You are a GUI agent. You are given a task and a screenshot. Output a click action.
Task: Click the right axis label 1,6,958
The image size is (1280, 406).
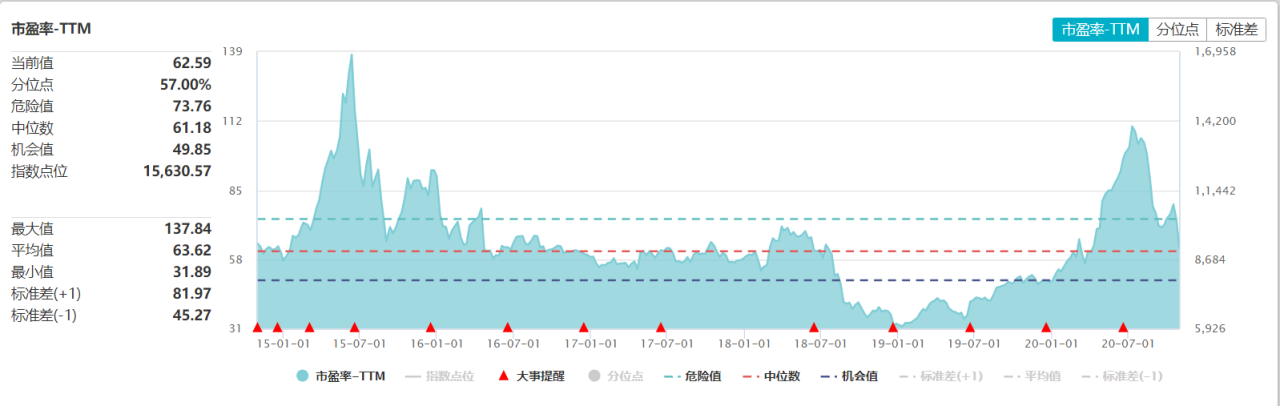tap(1217, 51)
